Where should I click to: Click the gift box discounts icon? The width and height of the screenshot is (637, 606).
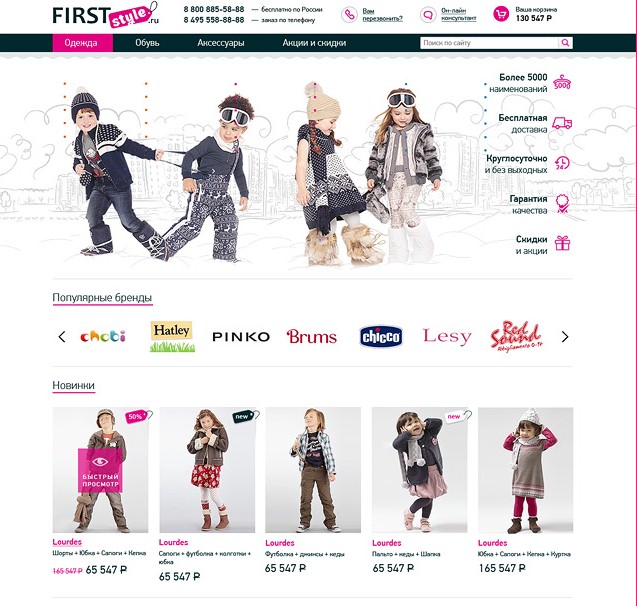[x=562, y=243]
